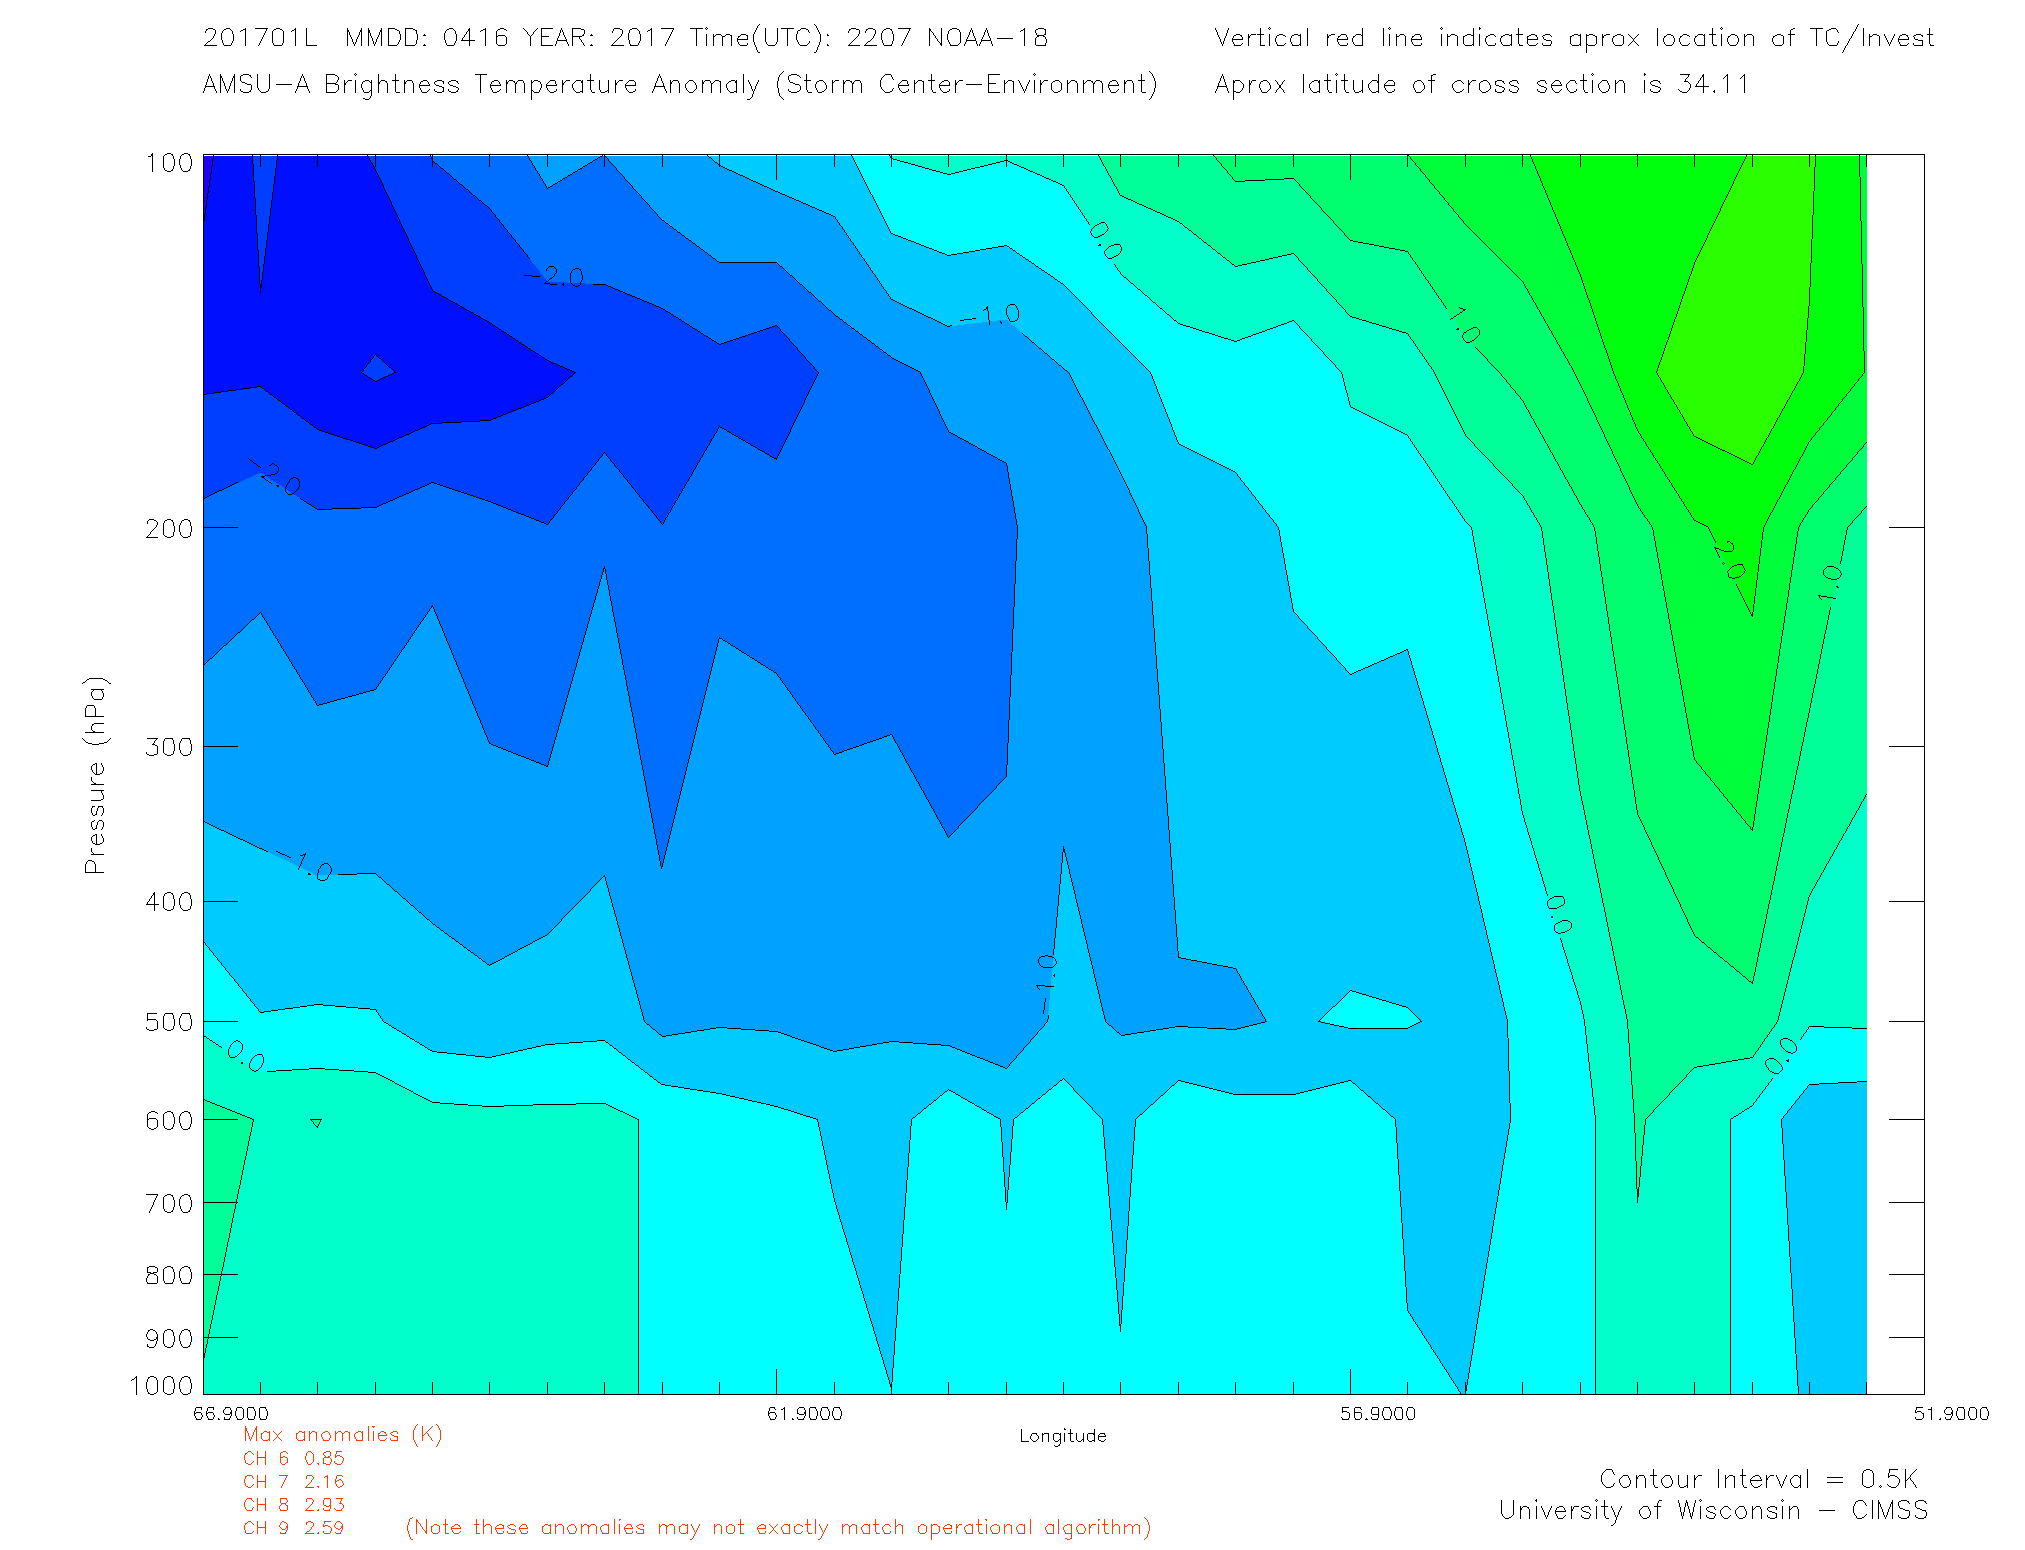Click the University of Wisconsin - CIMSS credit
The width and height of the screenshot is (2025, 1550).
tap(1712, 1510)
